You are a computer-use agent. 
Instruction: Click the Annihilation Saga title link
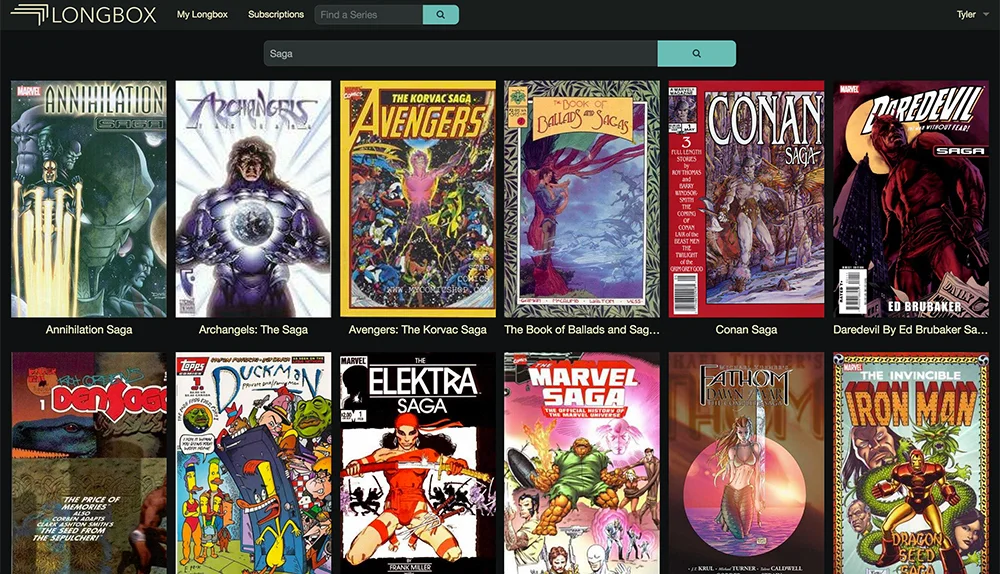(89, 330)
